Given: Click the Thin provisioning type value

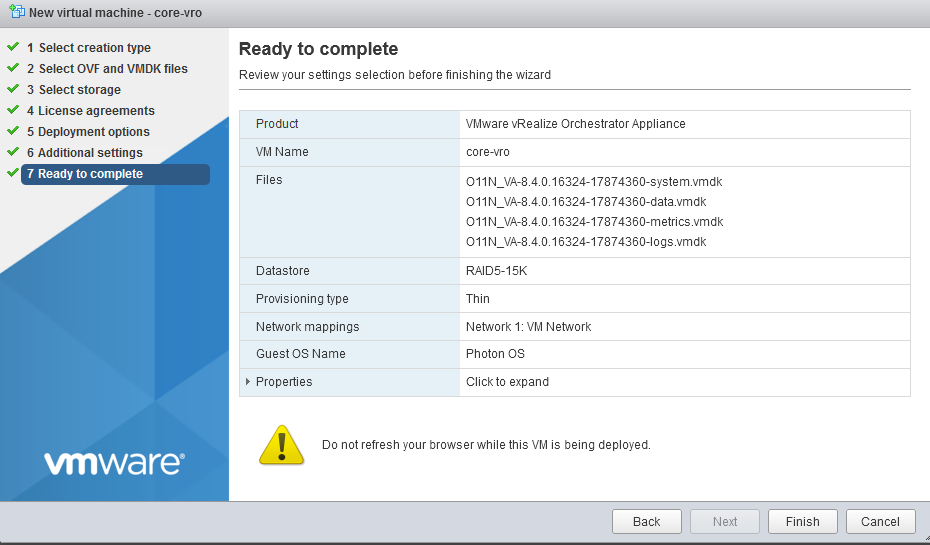Looking at the screenshot, I should pos(477,299).
